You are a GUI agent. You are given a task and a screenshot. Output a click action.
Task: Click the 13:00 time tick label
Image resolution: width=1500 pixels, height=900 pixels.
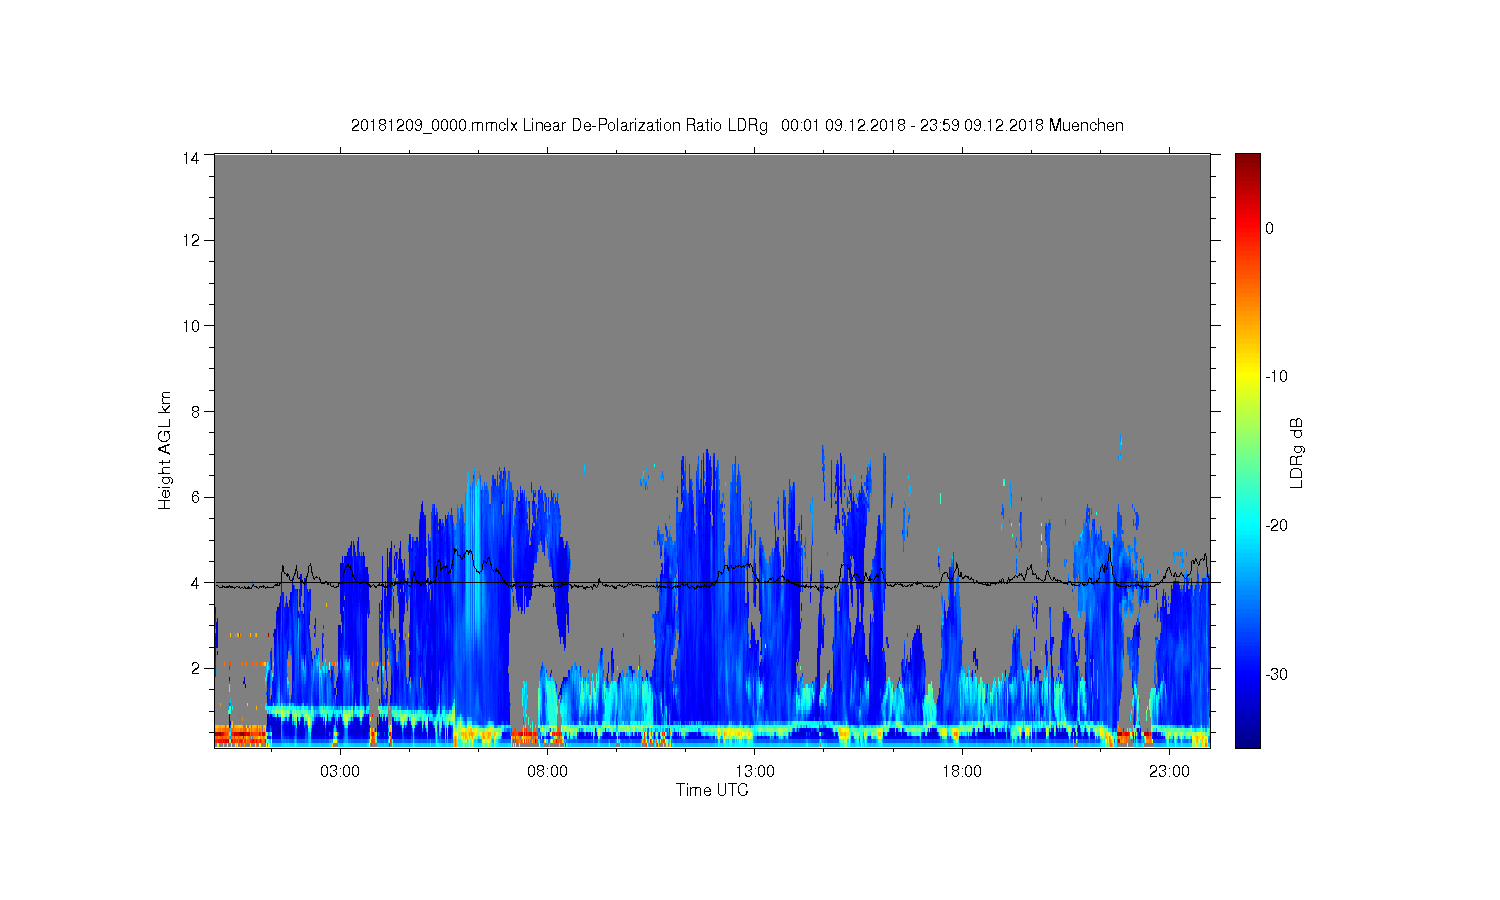tap(755, 772)
